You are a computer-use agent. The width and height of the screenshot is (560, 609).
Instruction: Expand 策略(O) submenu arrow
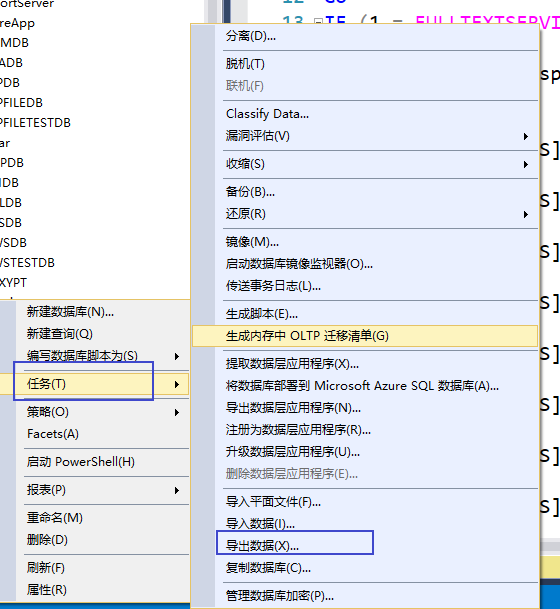tap(177, 412)
